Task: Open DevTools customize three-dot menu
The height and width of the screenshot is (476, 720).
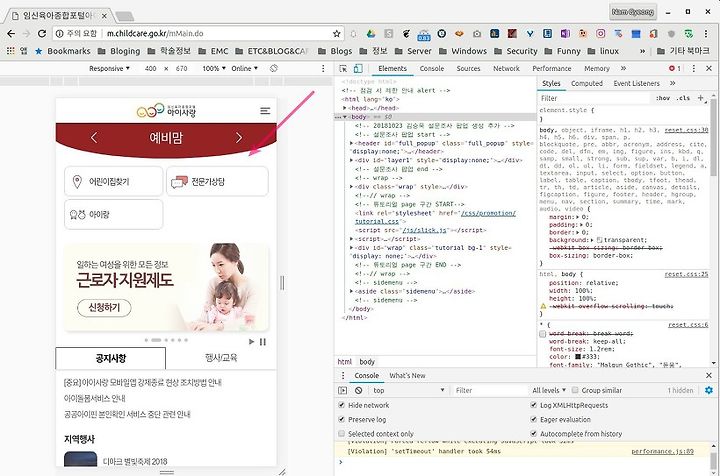Action: pyautogui.click(x=694, y=68)
